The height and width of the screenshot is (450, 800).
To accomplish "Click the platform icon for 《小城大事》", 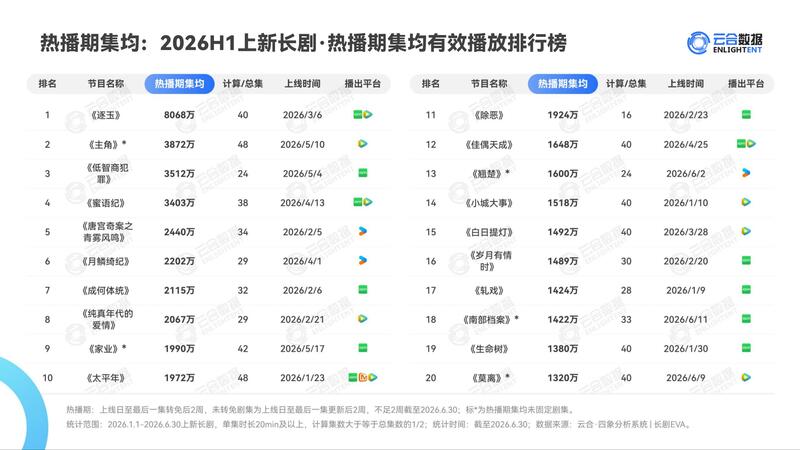I will point(746,202).
